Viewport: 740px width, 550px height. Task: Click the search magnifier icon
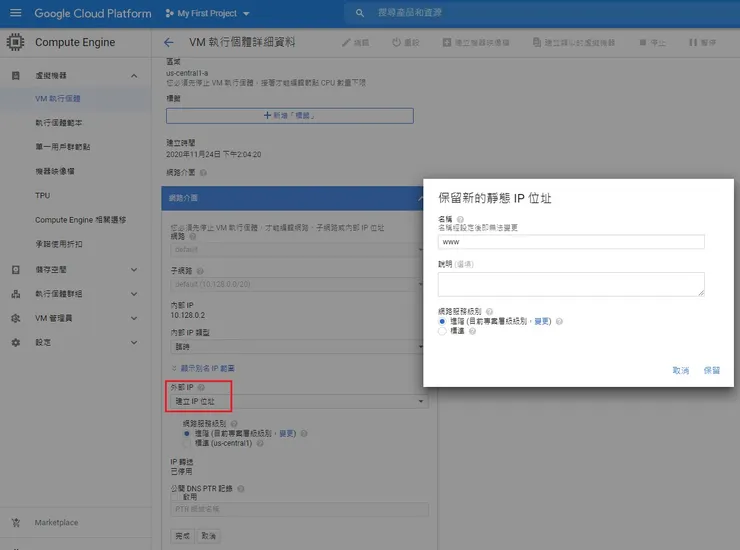tap(360, 13)
